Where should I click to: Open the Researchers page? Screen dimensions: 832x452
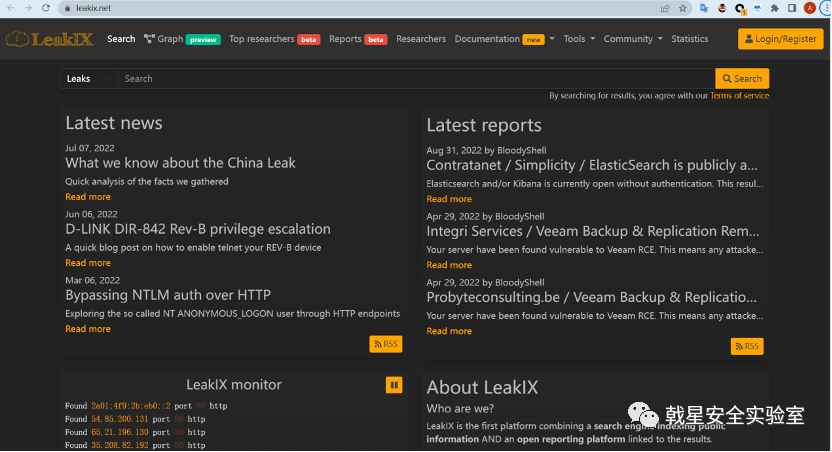[421, 39]
